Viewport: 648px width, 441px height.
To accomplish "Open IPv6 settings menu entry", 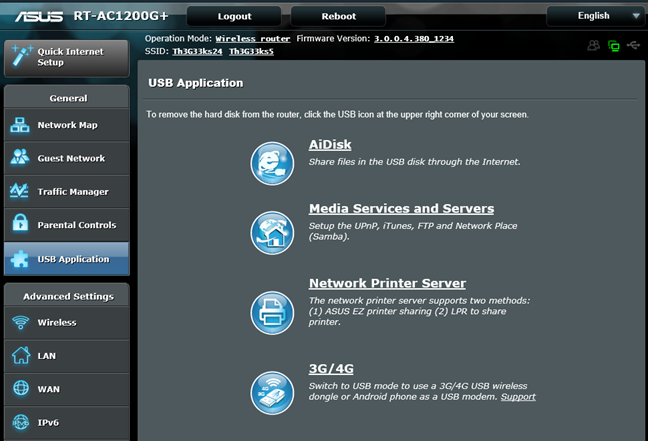I will click(x=67, y=423).
